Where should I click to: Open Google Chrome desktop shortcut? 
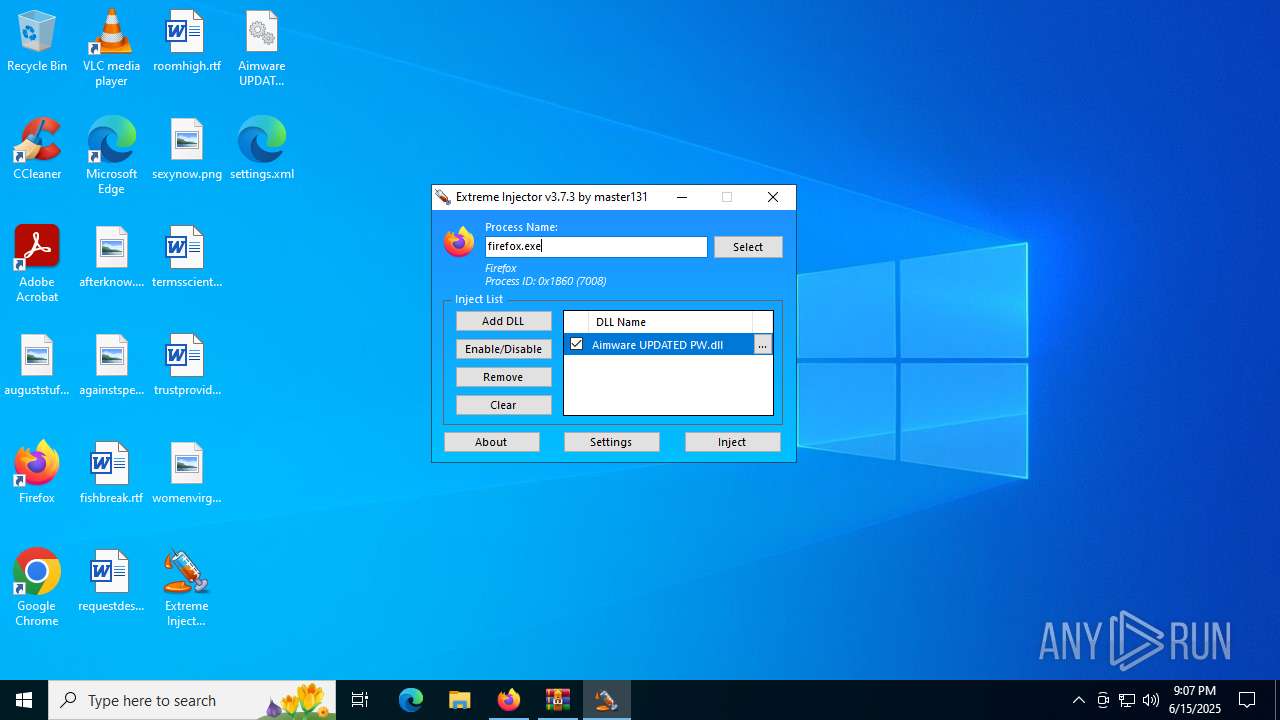coord(37,588)
